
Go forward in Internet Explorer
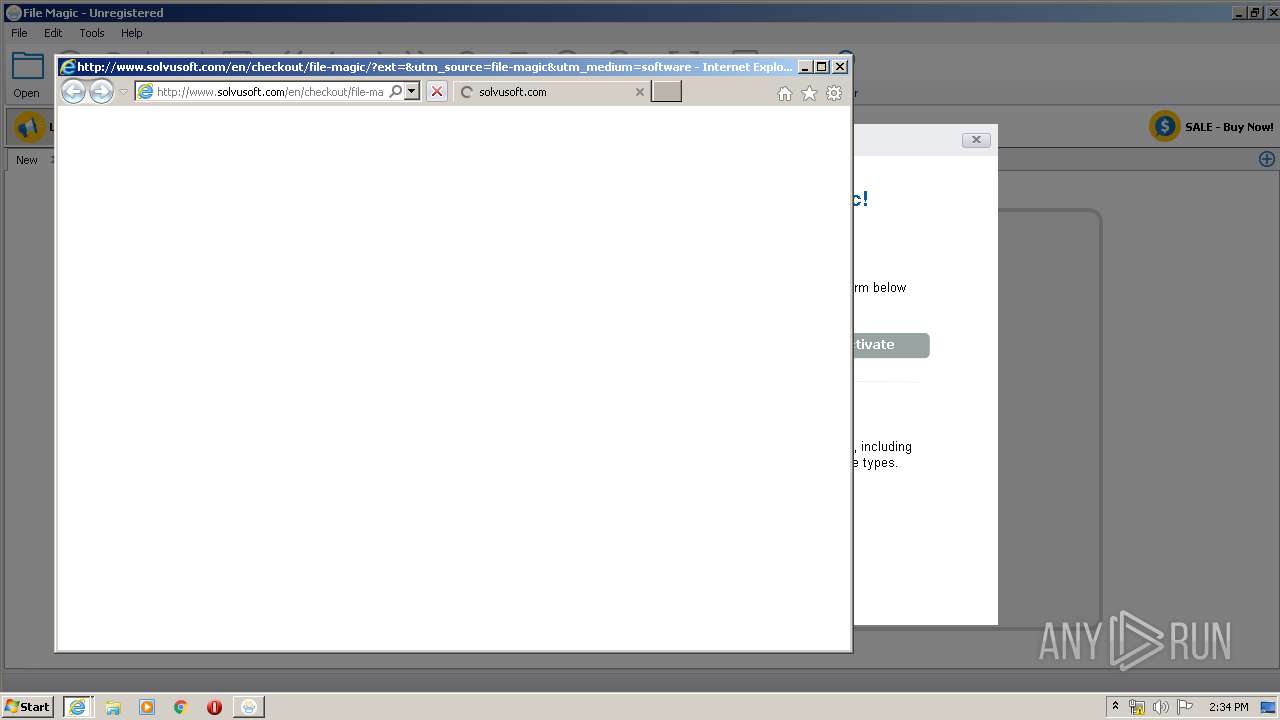click(x=101, y=92)
